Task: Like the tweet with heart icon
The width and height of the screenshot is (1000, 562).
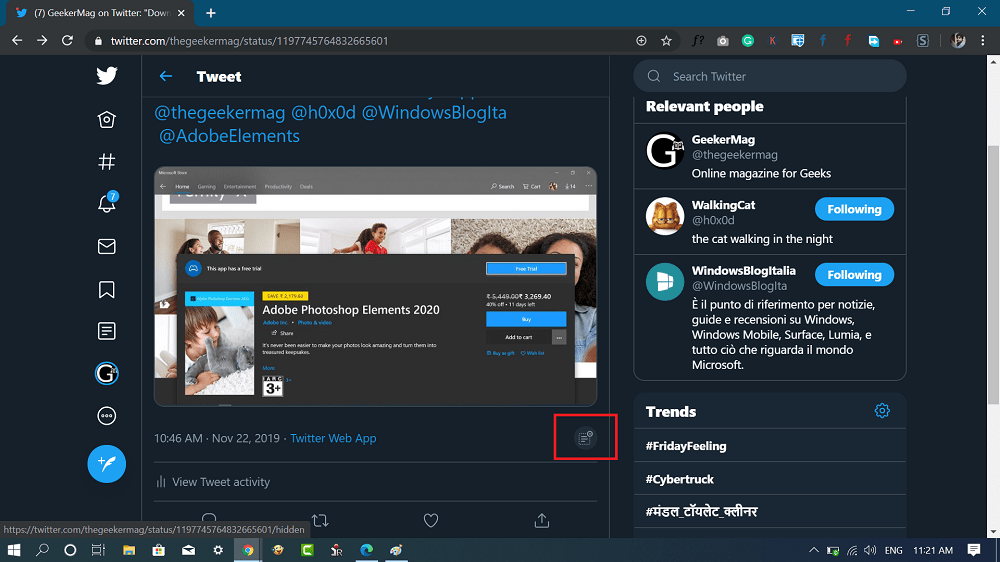Action: click(431, 521)
